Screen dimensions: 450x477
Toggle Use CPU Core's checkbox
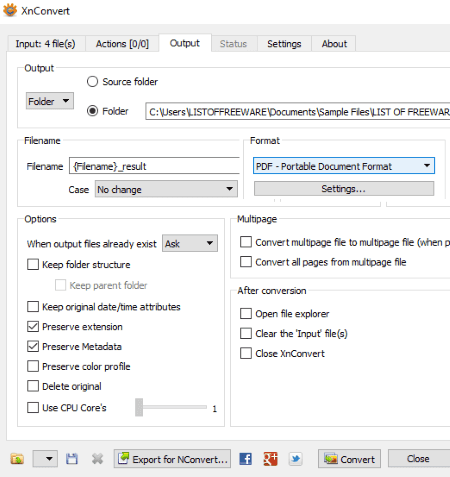33,407
